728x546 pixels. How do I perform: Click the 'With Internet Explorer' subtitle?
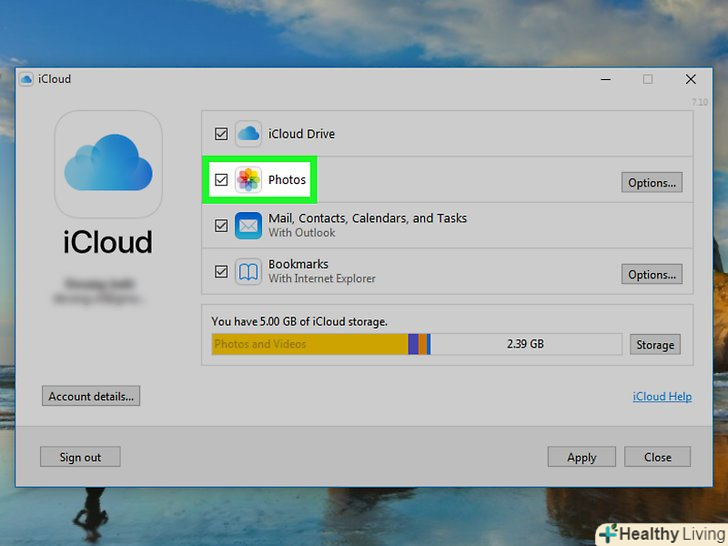tap(322, 279)
